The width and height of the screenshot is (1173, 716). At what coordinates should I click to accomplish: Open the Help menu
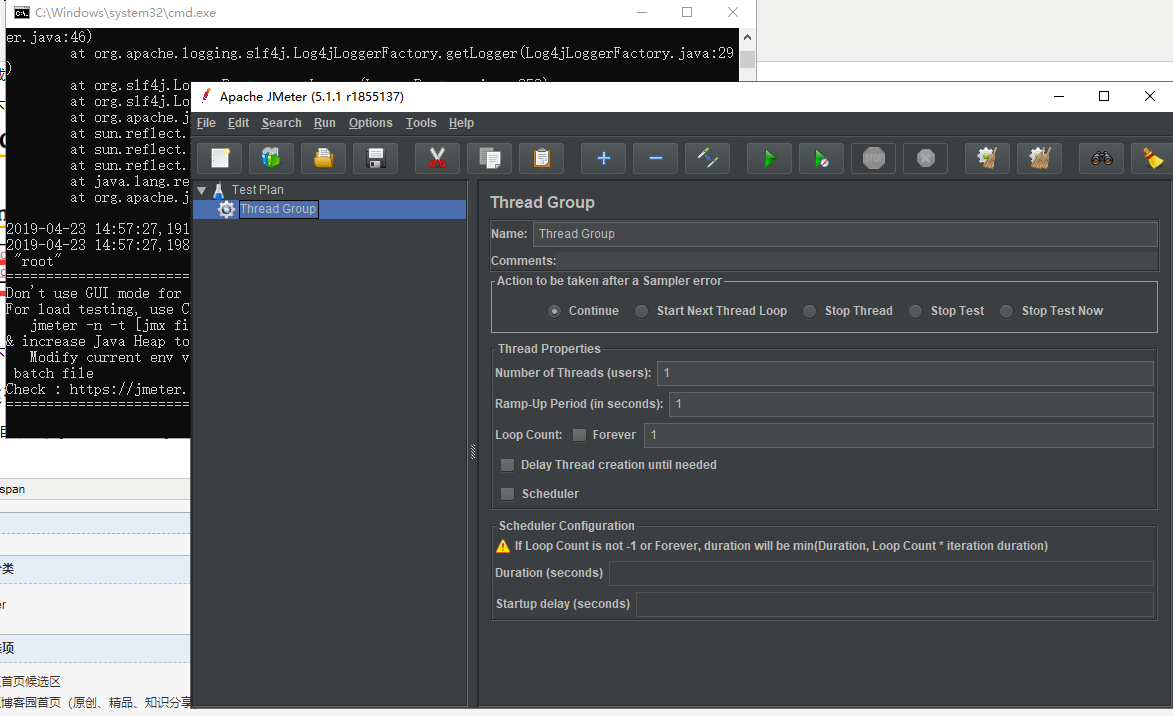[461, 123]
